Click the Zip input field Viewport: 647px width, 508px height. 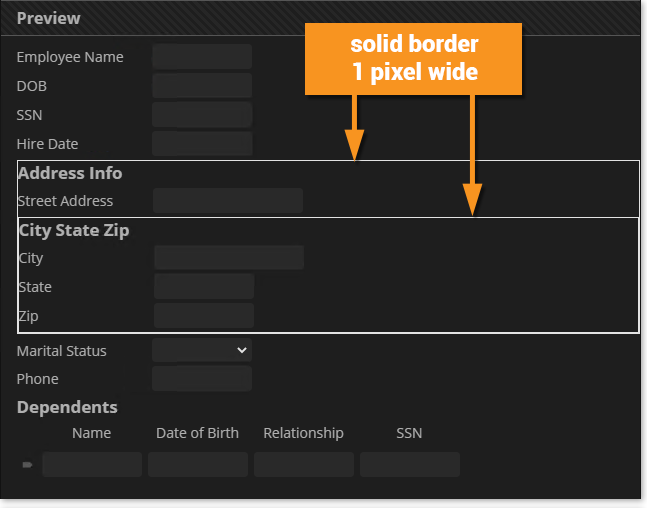pos(204,316)
